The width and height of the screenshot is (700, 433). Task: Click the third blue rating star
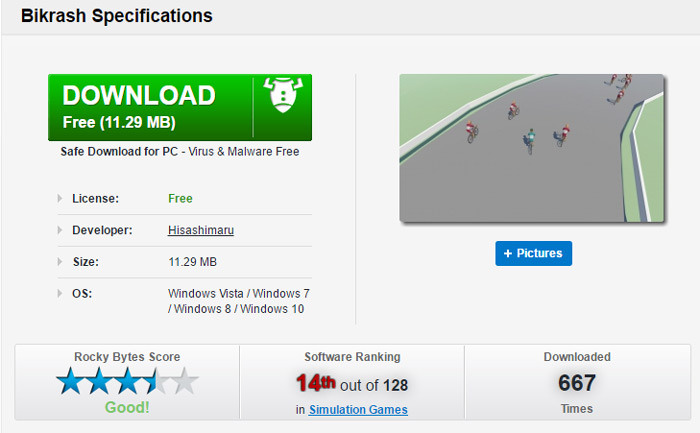tap(128, 381)
